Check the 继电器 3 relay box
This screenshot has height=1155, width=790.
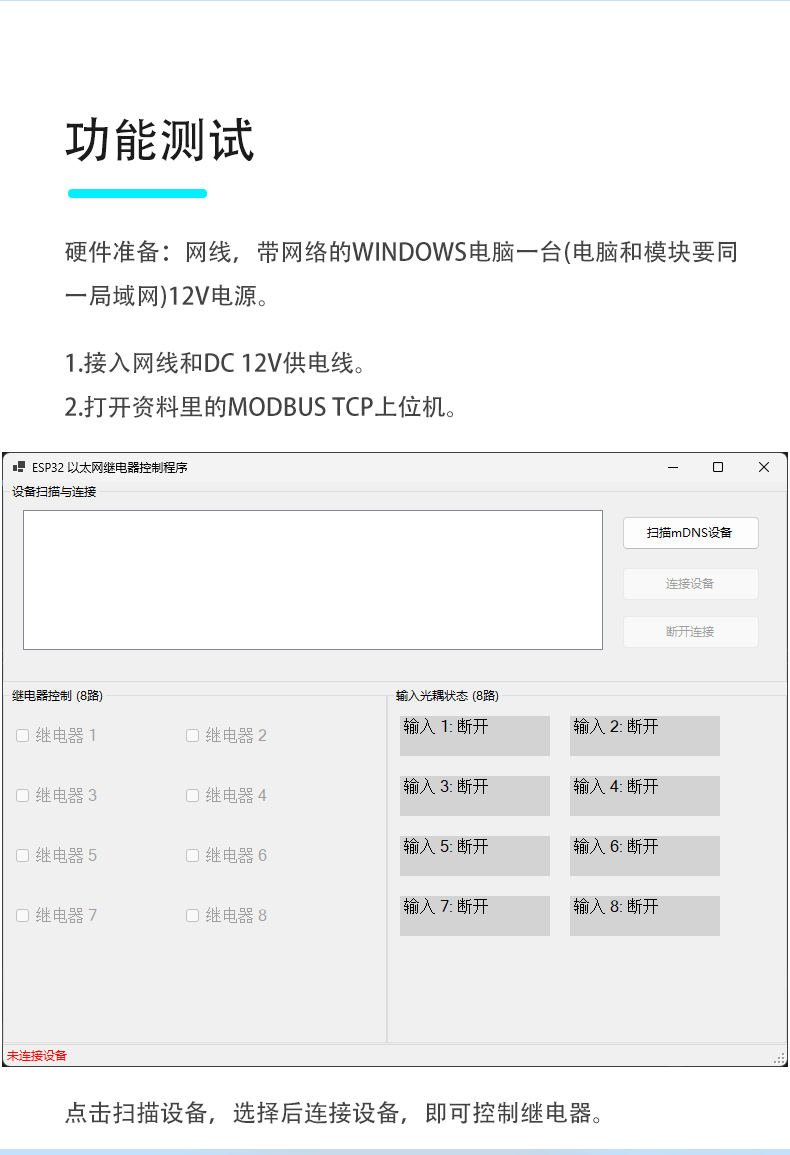point(23,796)
